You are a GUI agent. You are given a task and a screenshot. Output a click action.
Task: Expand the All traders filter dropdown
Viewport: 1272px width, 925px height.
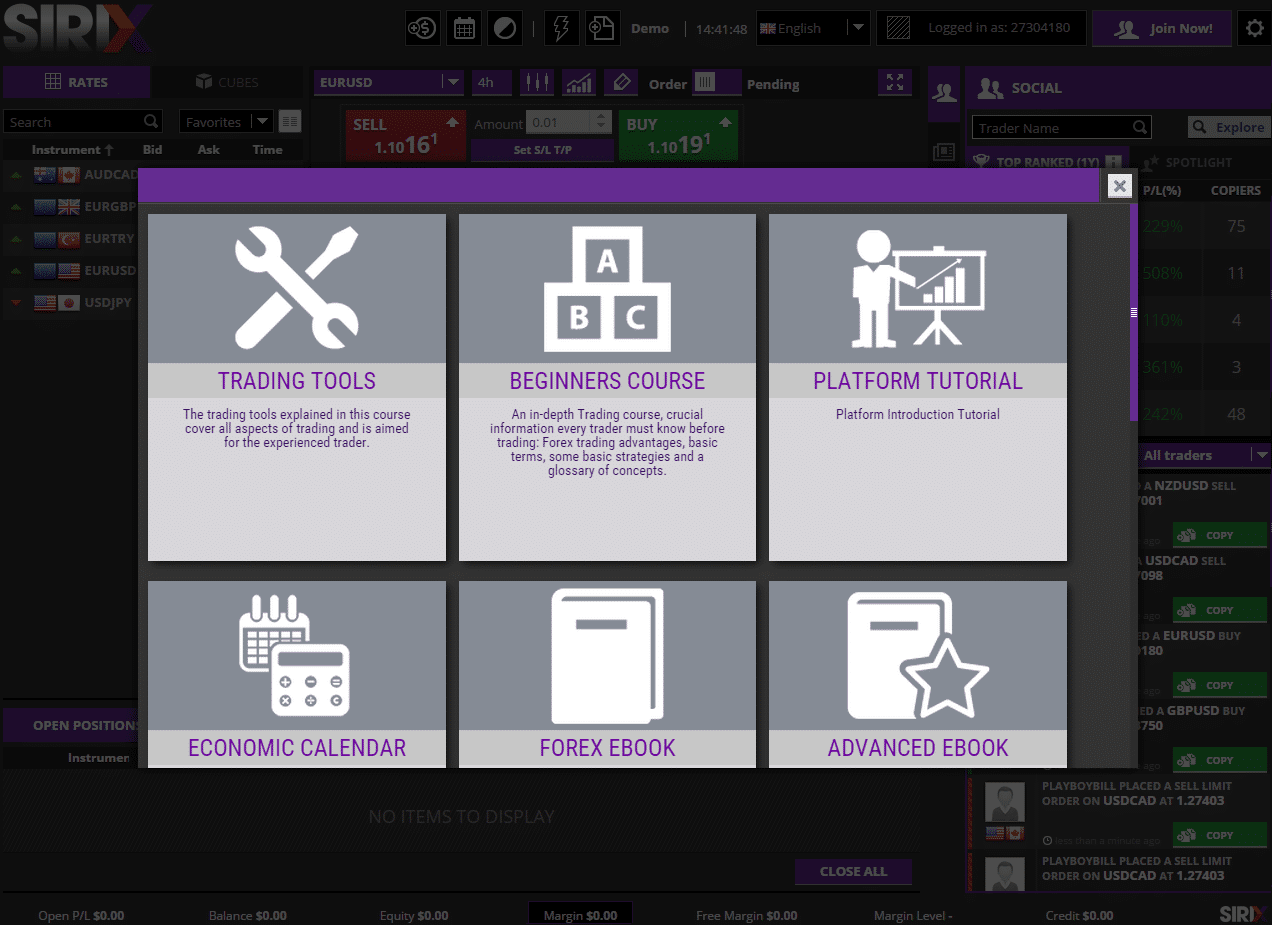coord(1259,455)
